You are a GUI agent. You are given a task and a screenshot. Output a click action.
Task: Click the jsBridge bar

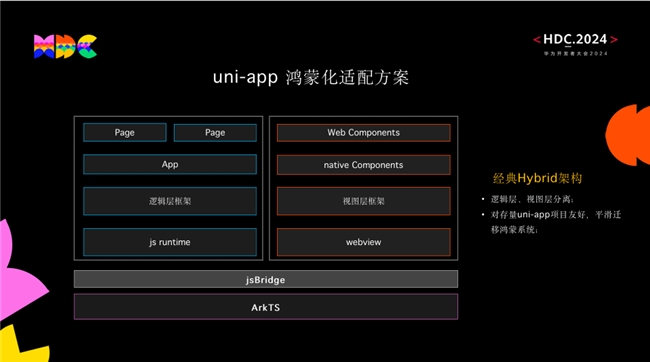[x=266, y=279]
